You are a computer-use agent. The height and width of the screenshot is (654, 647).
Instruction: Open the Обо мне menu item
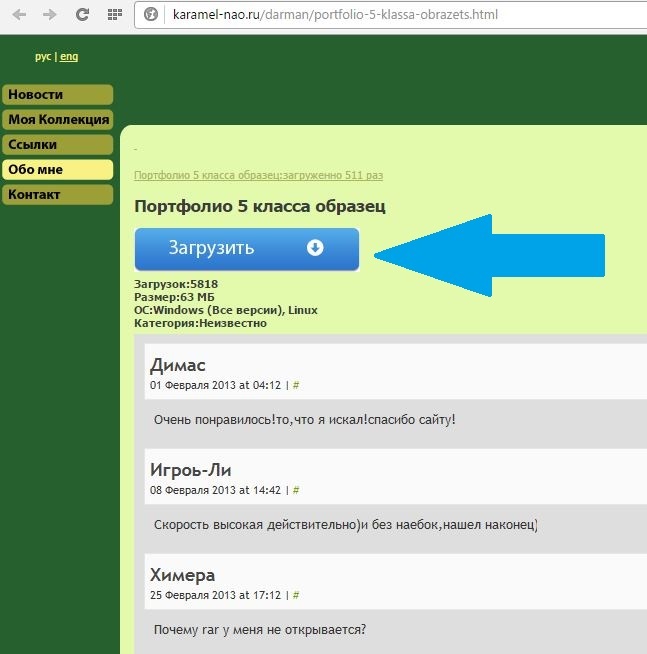click(58, 170)
